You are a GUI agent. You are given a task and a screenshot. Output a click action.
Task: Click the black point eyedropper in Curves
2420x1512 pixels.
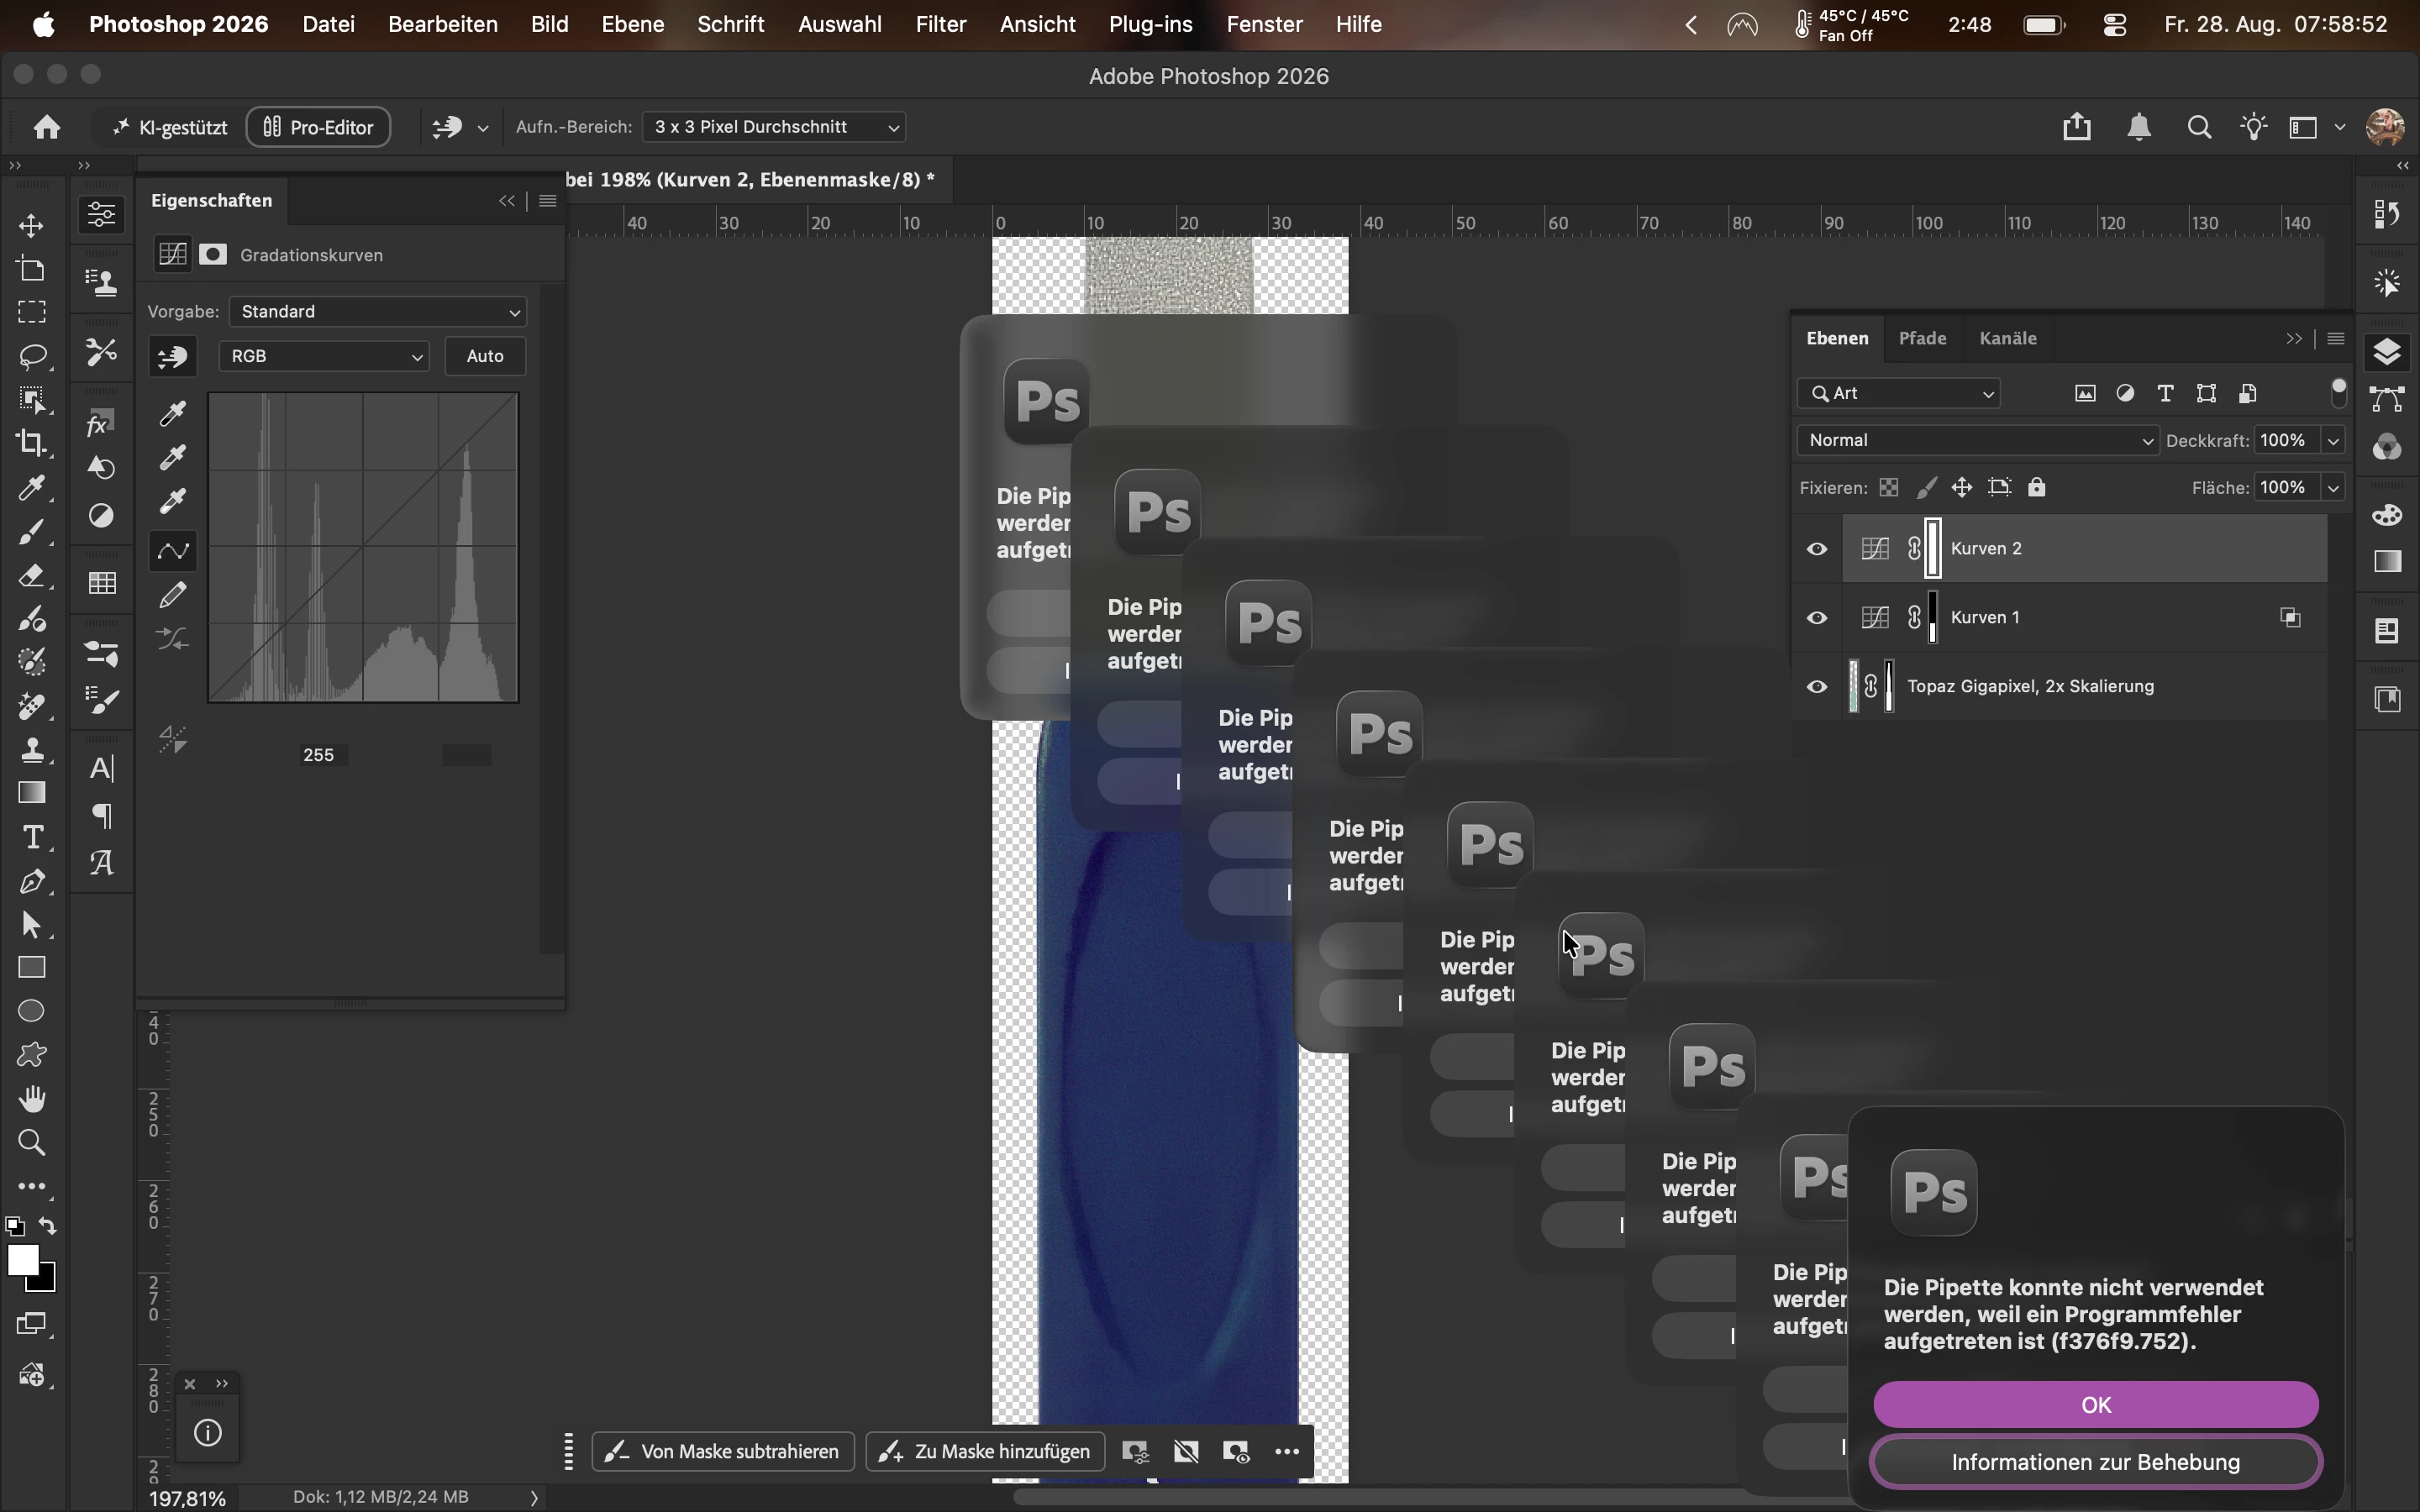(173, 413)
